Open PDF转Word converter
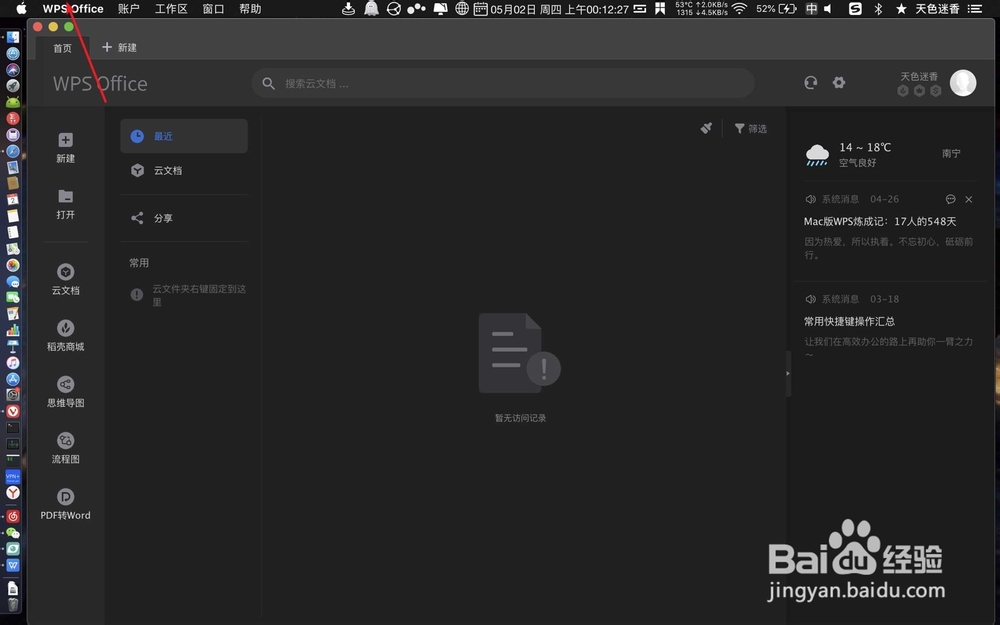The height and width of the screenshot is (625, 1000). point(65,504)
